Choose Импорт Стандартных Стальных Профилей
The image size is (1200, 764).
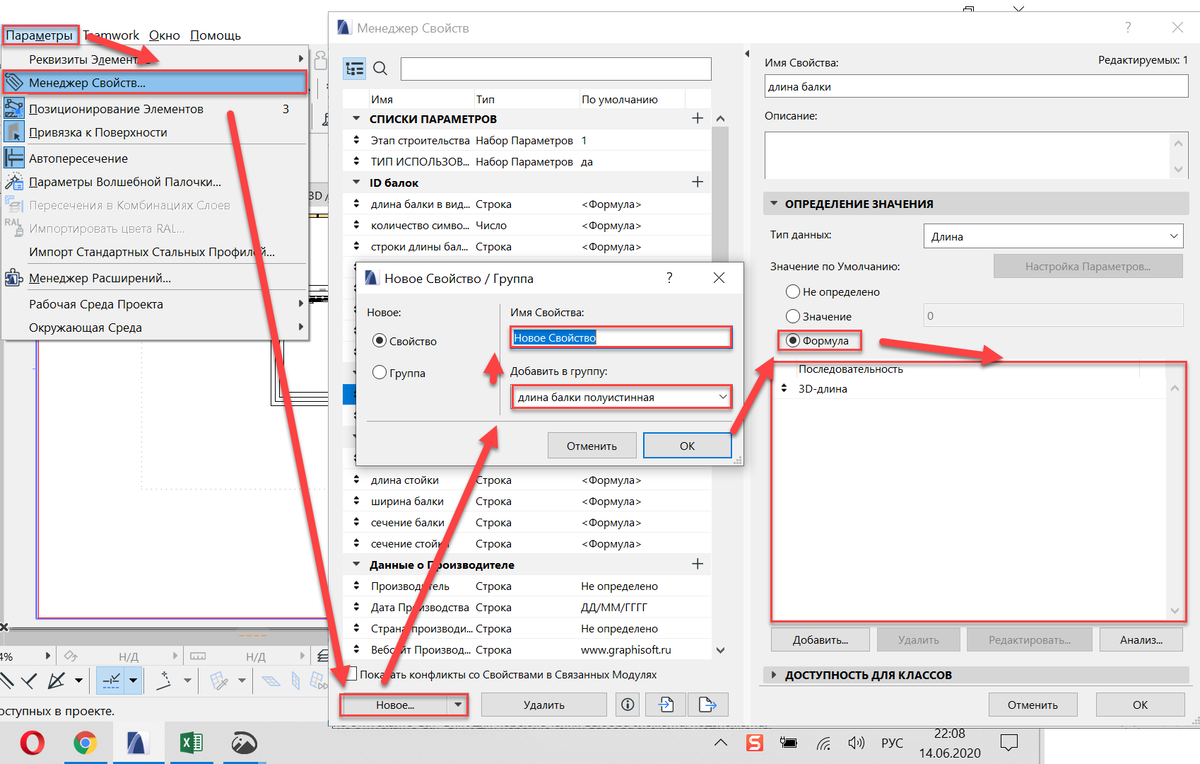click(155, 252)
